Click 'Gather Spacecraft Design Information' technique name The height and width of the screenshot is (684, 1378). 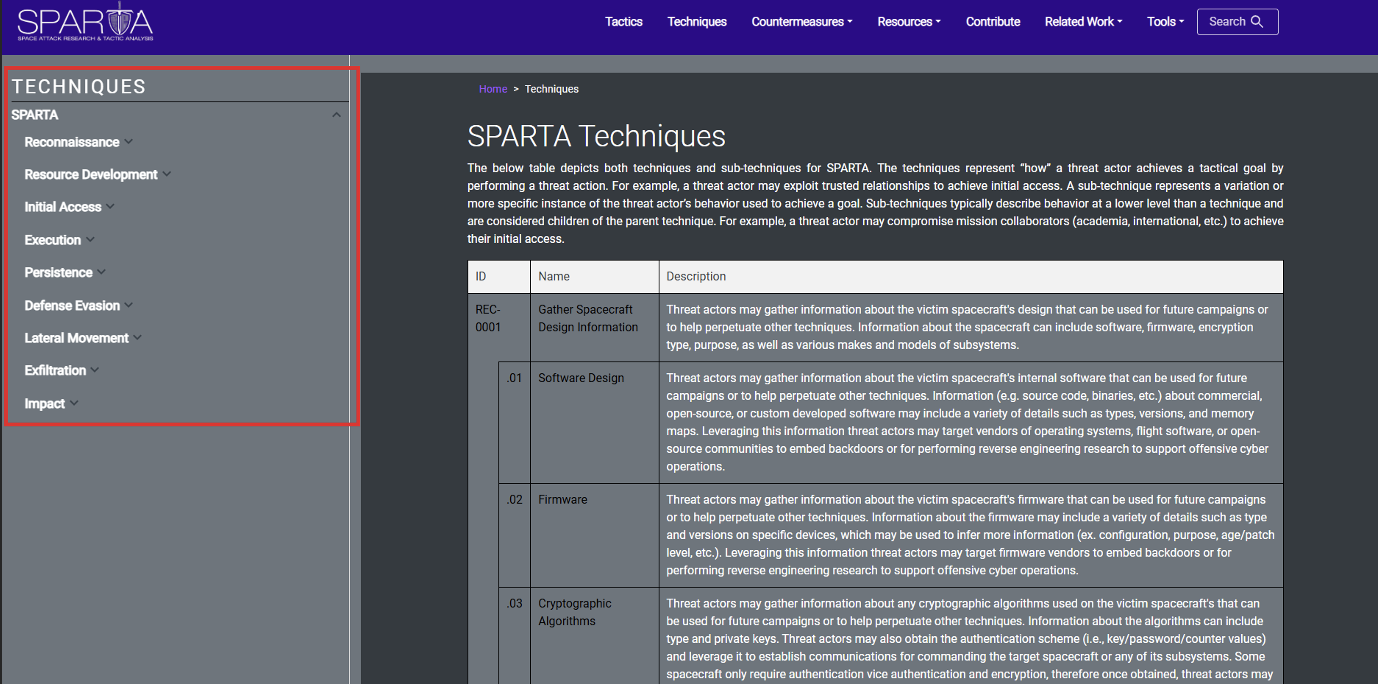click(x=588, y=318)
